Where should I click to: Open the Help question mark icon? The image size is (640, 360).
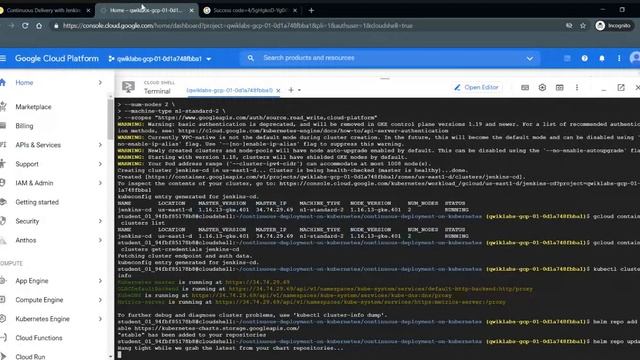(x=584, y=58)
